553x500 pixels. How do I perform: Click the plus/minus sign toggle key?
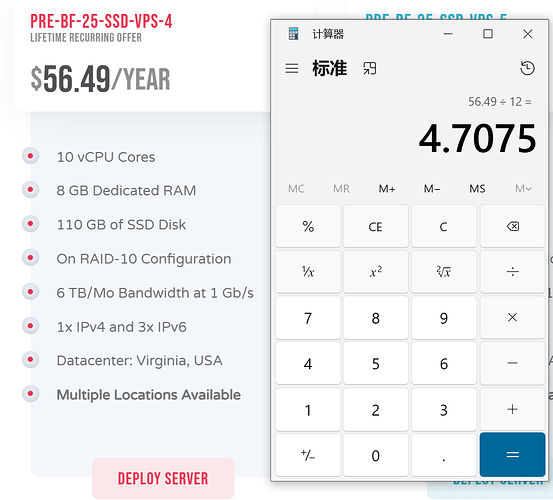click(308, 455)
